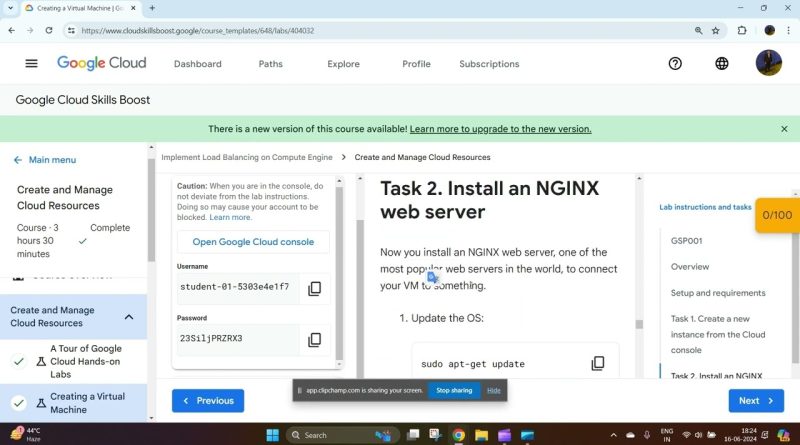The width and height of the screenshot is (800, 445).
Task: Click the credentials panel scrollbar
Action: [339, 273]
